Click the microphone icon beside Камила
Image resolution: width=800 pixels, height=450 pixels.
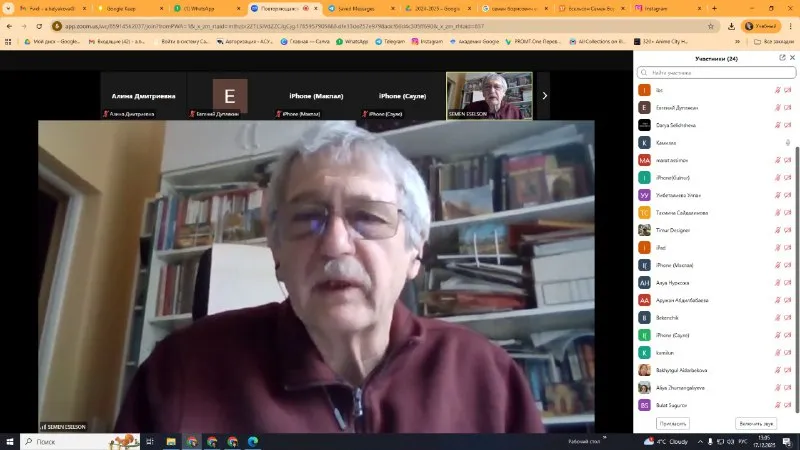(789, 143)
